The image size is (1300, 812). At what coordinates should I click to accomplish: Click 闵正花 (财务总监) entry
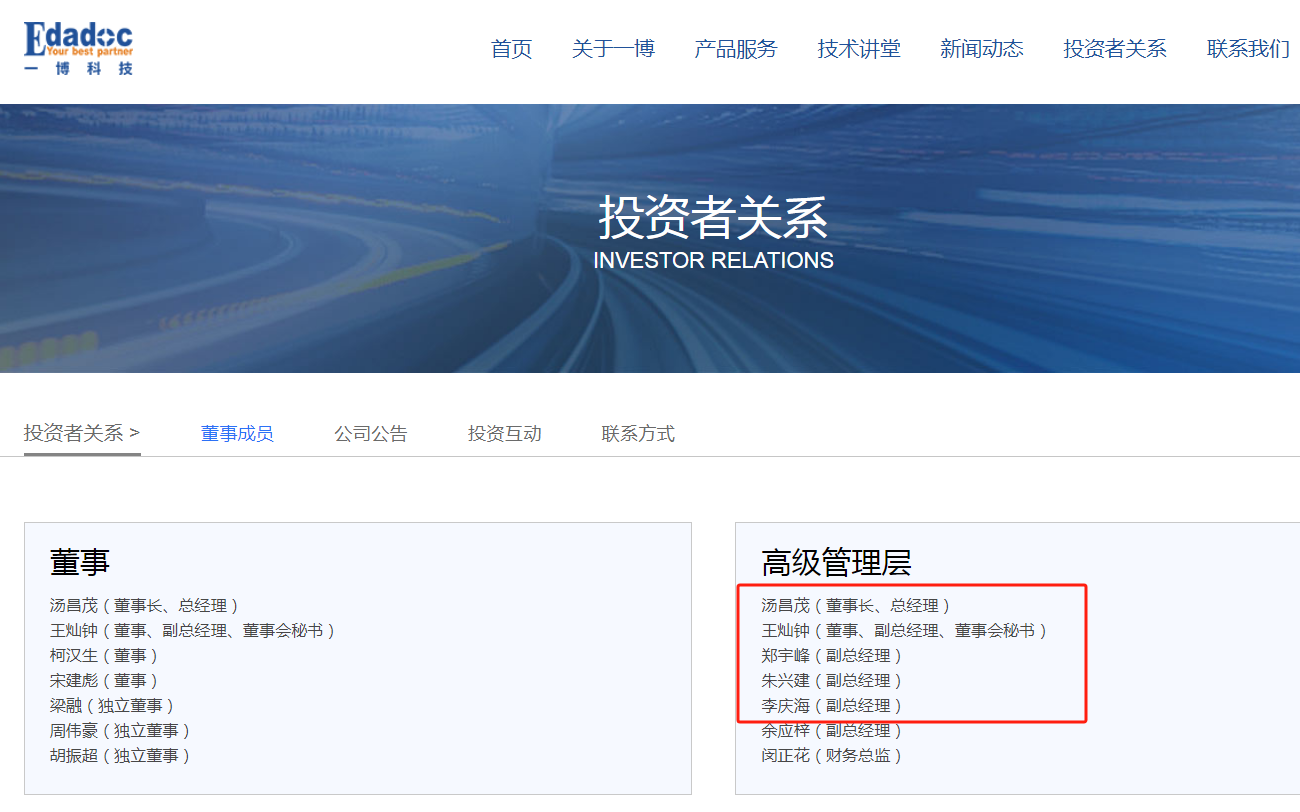coord(831,756)
